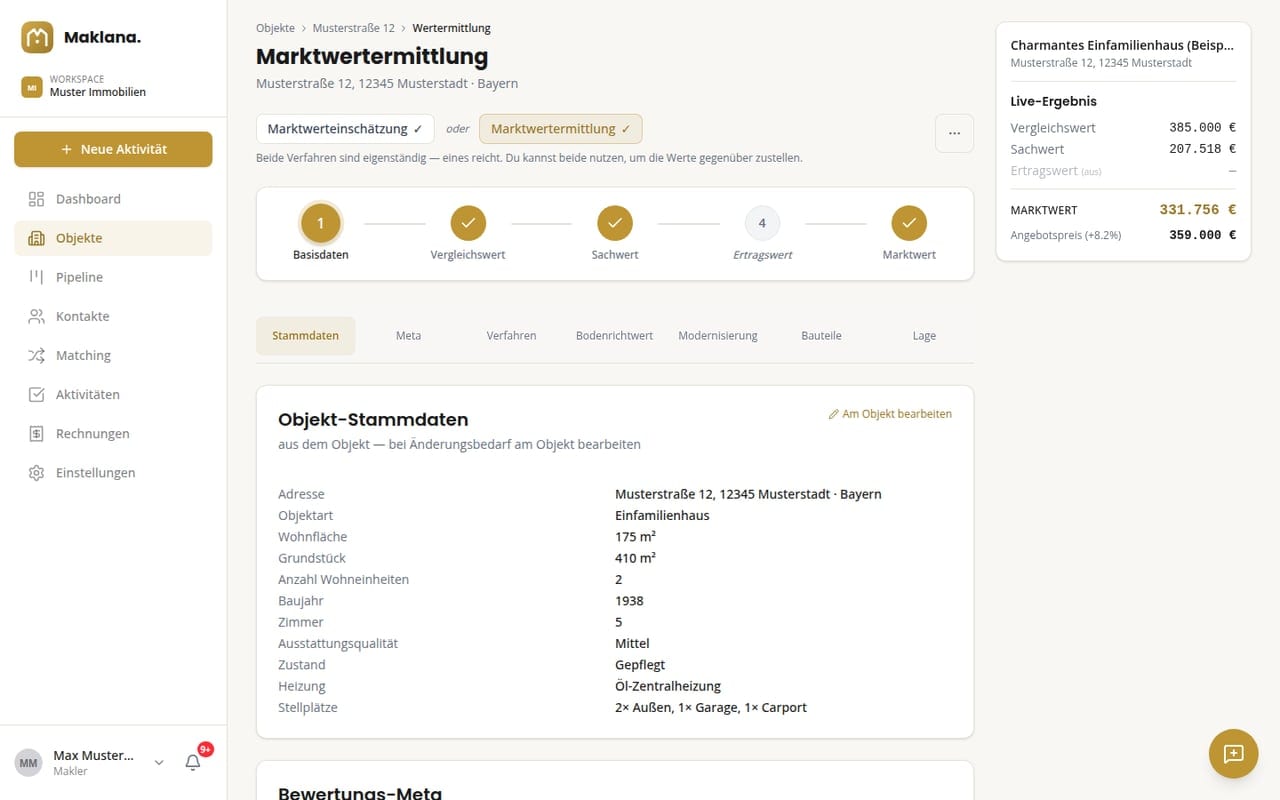Viewport: 1280px width, 800px height.
Task: Switch to the Lage tab
Action: [x=924, y=336]
